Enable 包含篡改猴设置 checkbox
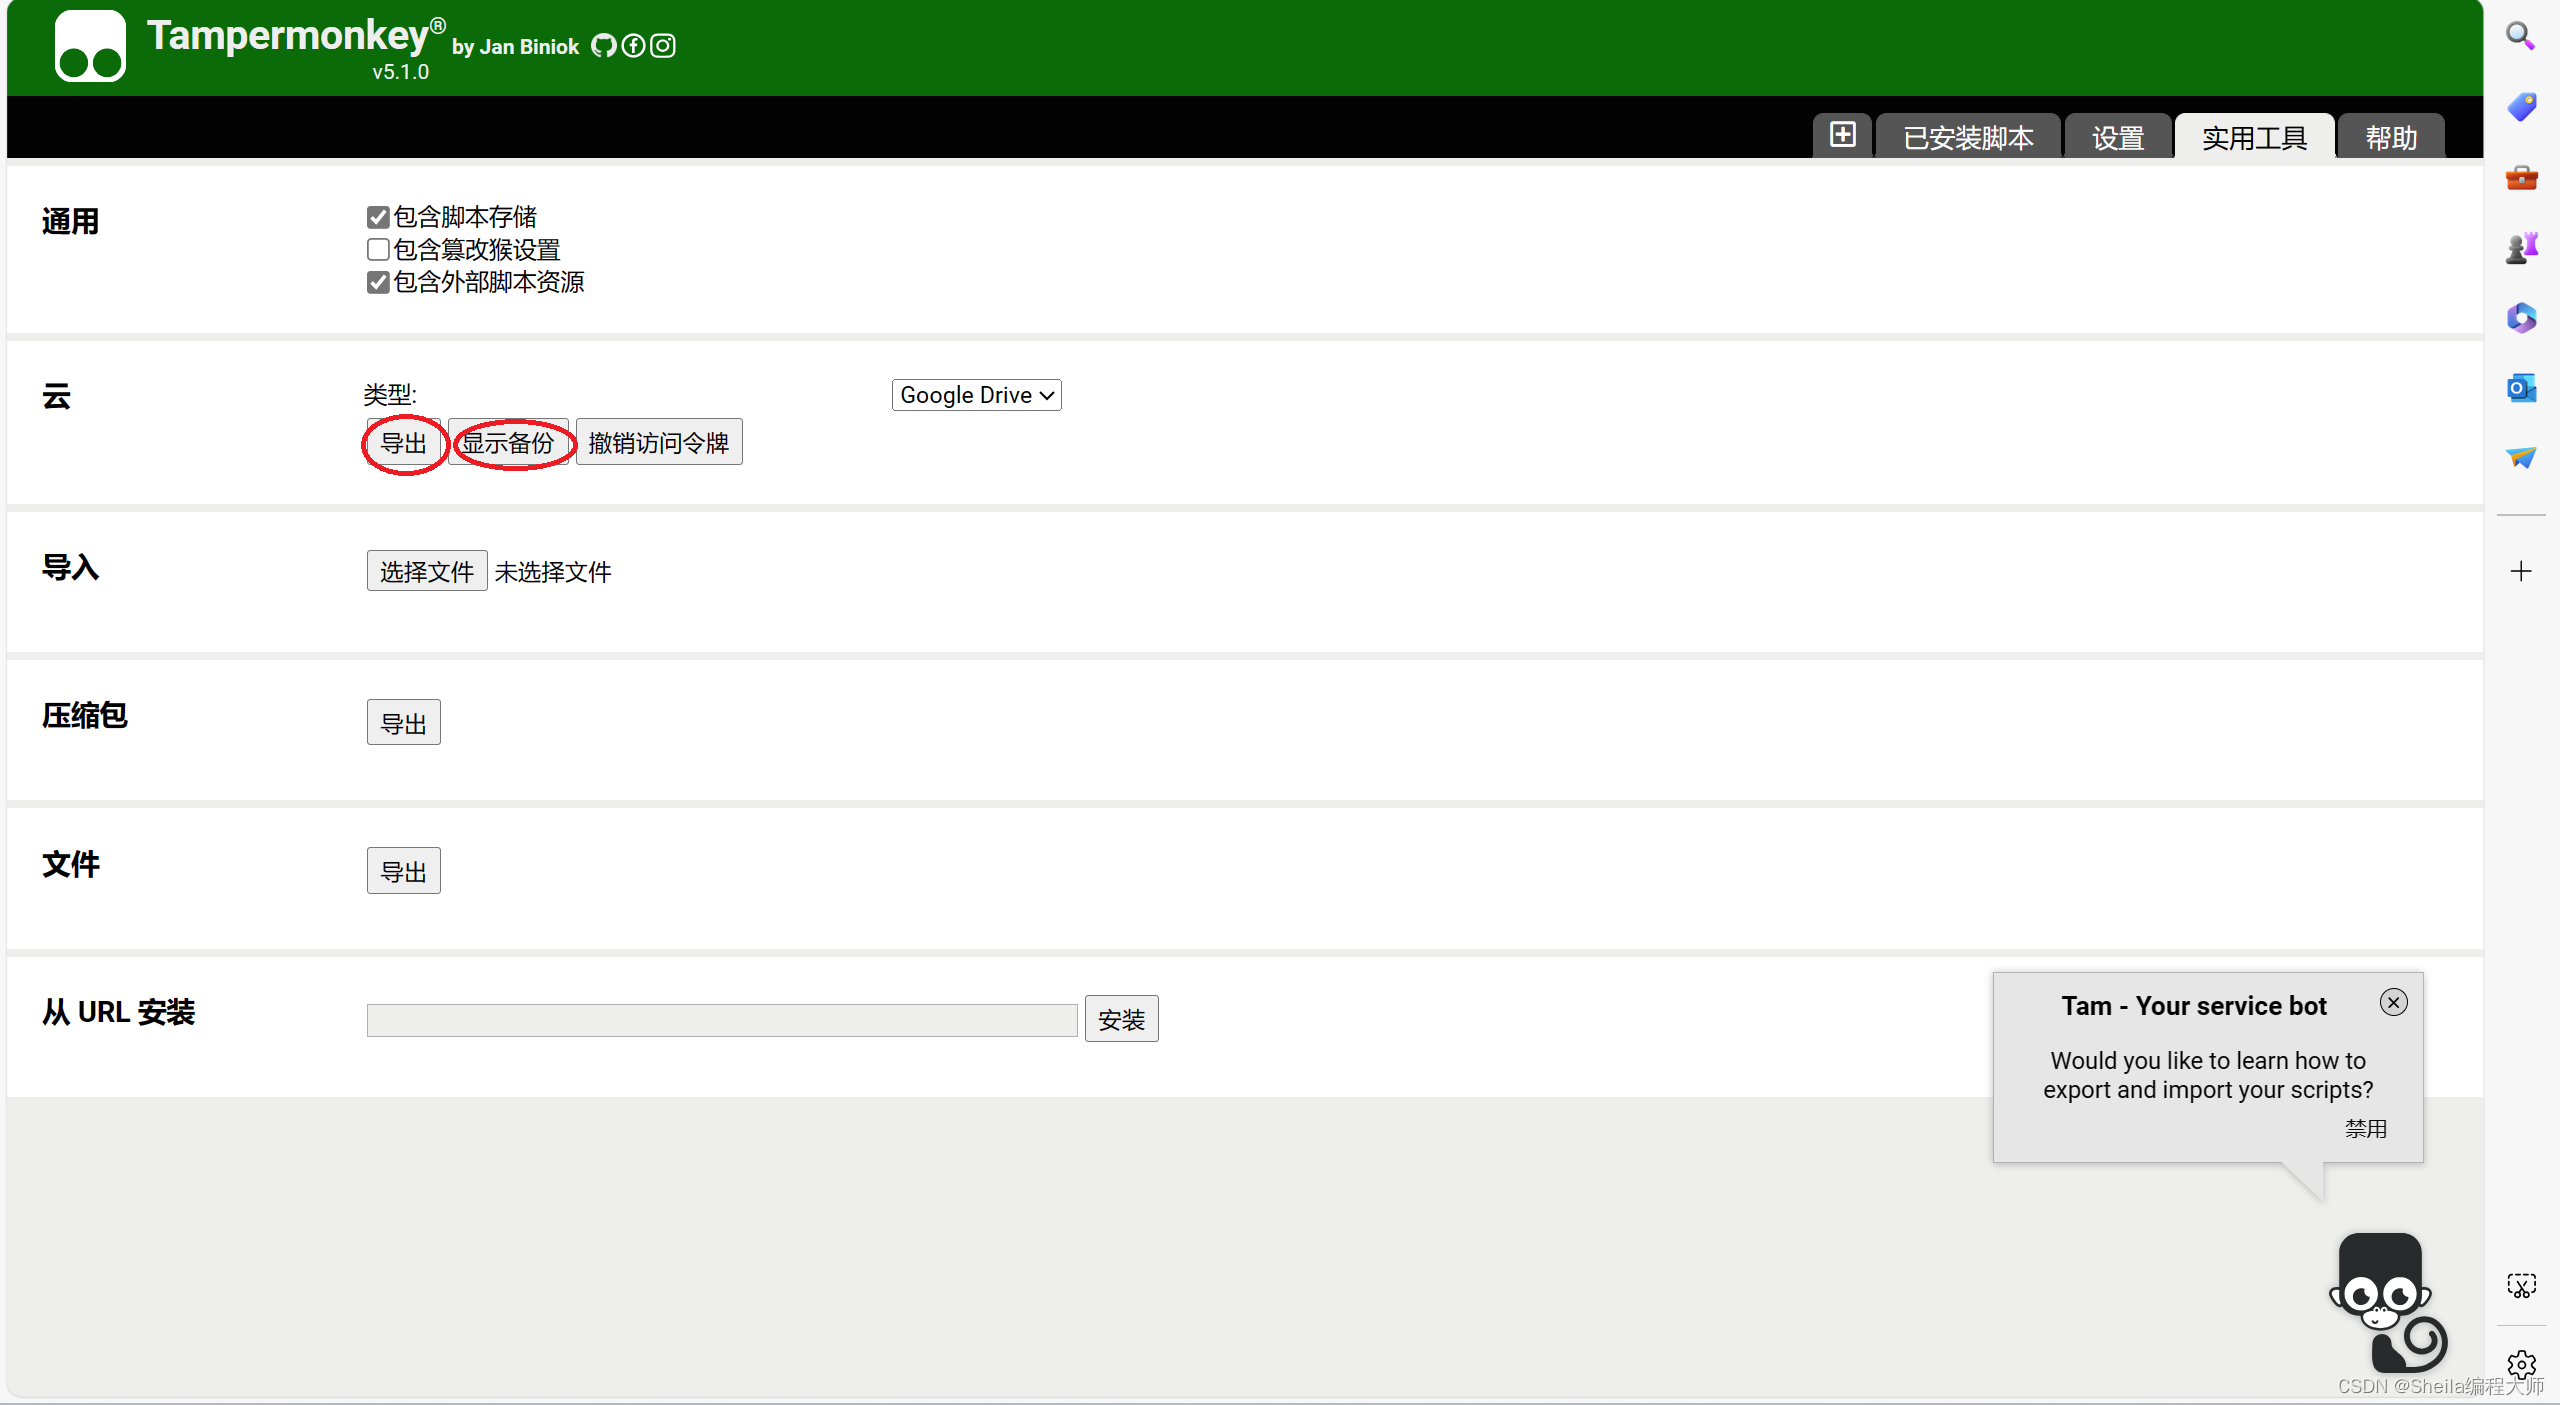The width and height of the screenshot is (2560, 1405). tap(378, 250)
